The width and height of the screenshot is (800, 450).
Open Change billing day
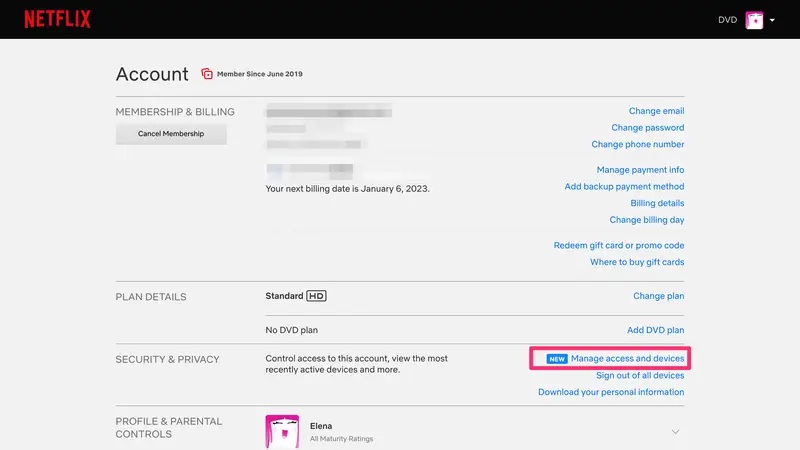646,220
